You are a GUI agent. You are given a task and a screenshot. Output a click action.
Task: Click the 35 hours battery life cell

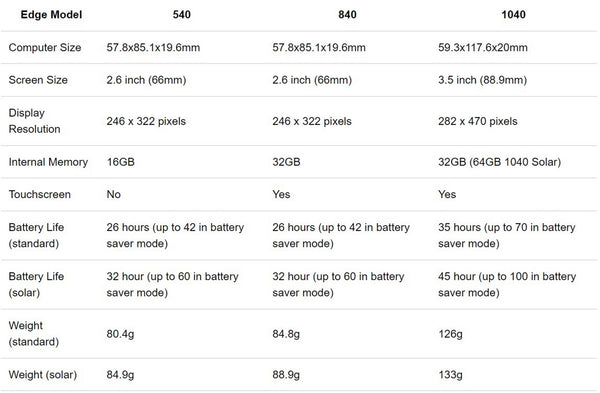coord(507,235)
